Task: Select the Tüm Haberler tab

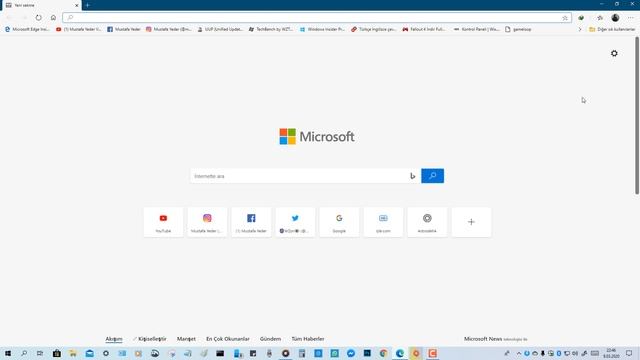Action: point(308,339)
